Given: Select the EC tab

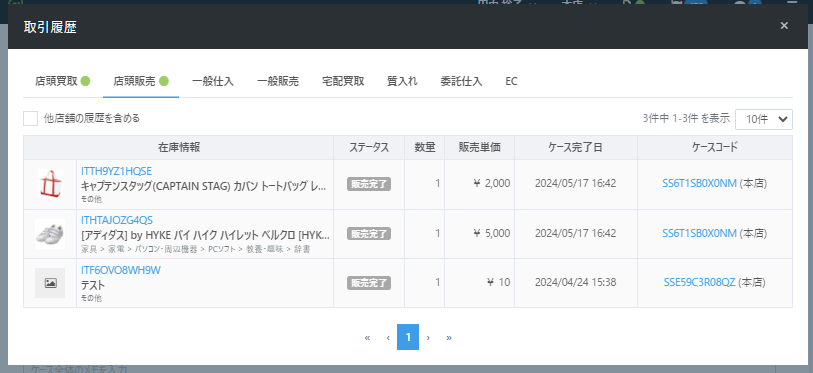Looking at the screenshot, I should [x=511, y=81].
